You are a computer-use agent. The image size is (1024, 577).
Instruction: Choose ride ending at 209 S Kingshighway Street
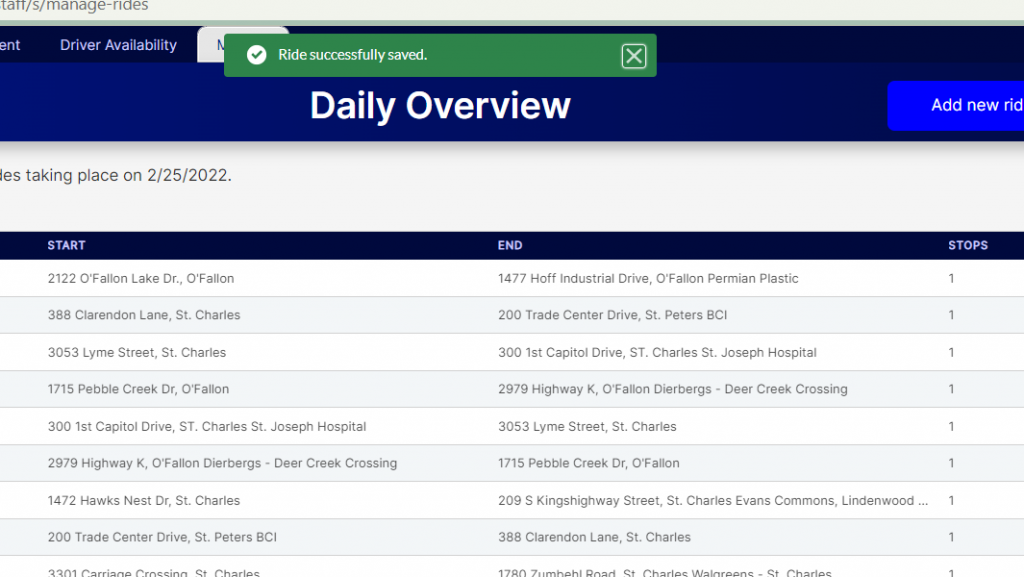(712, 500)
